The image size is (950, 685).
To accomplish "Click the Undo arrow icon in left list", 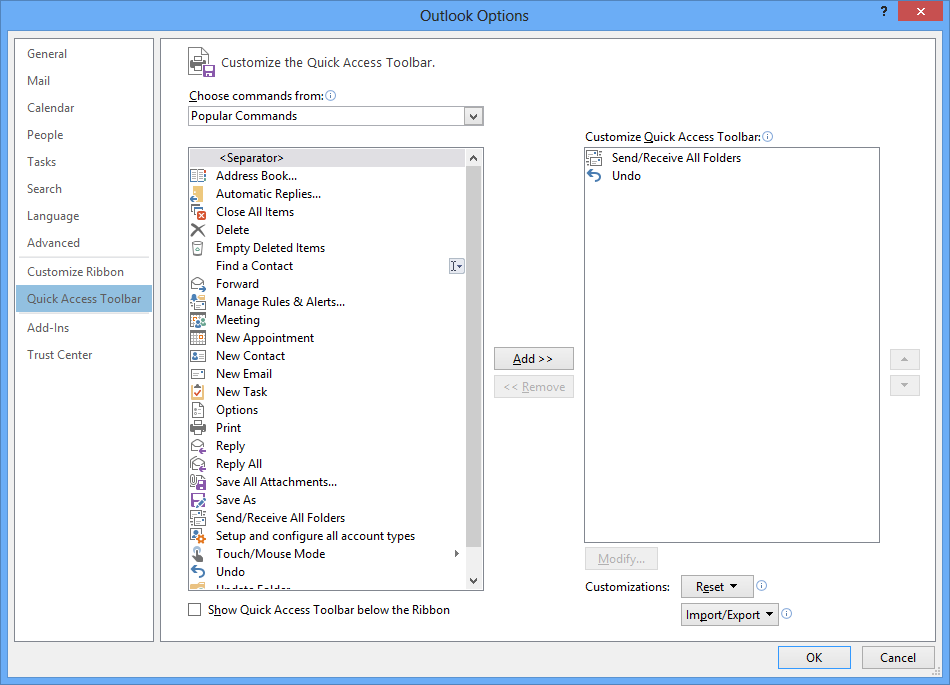I will (x=198, y=572).
